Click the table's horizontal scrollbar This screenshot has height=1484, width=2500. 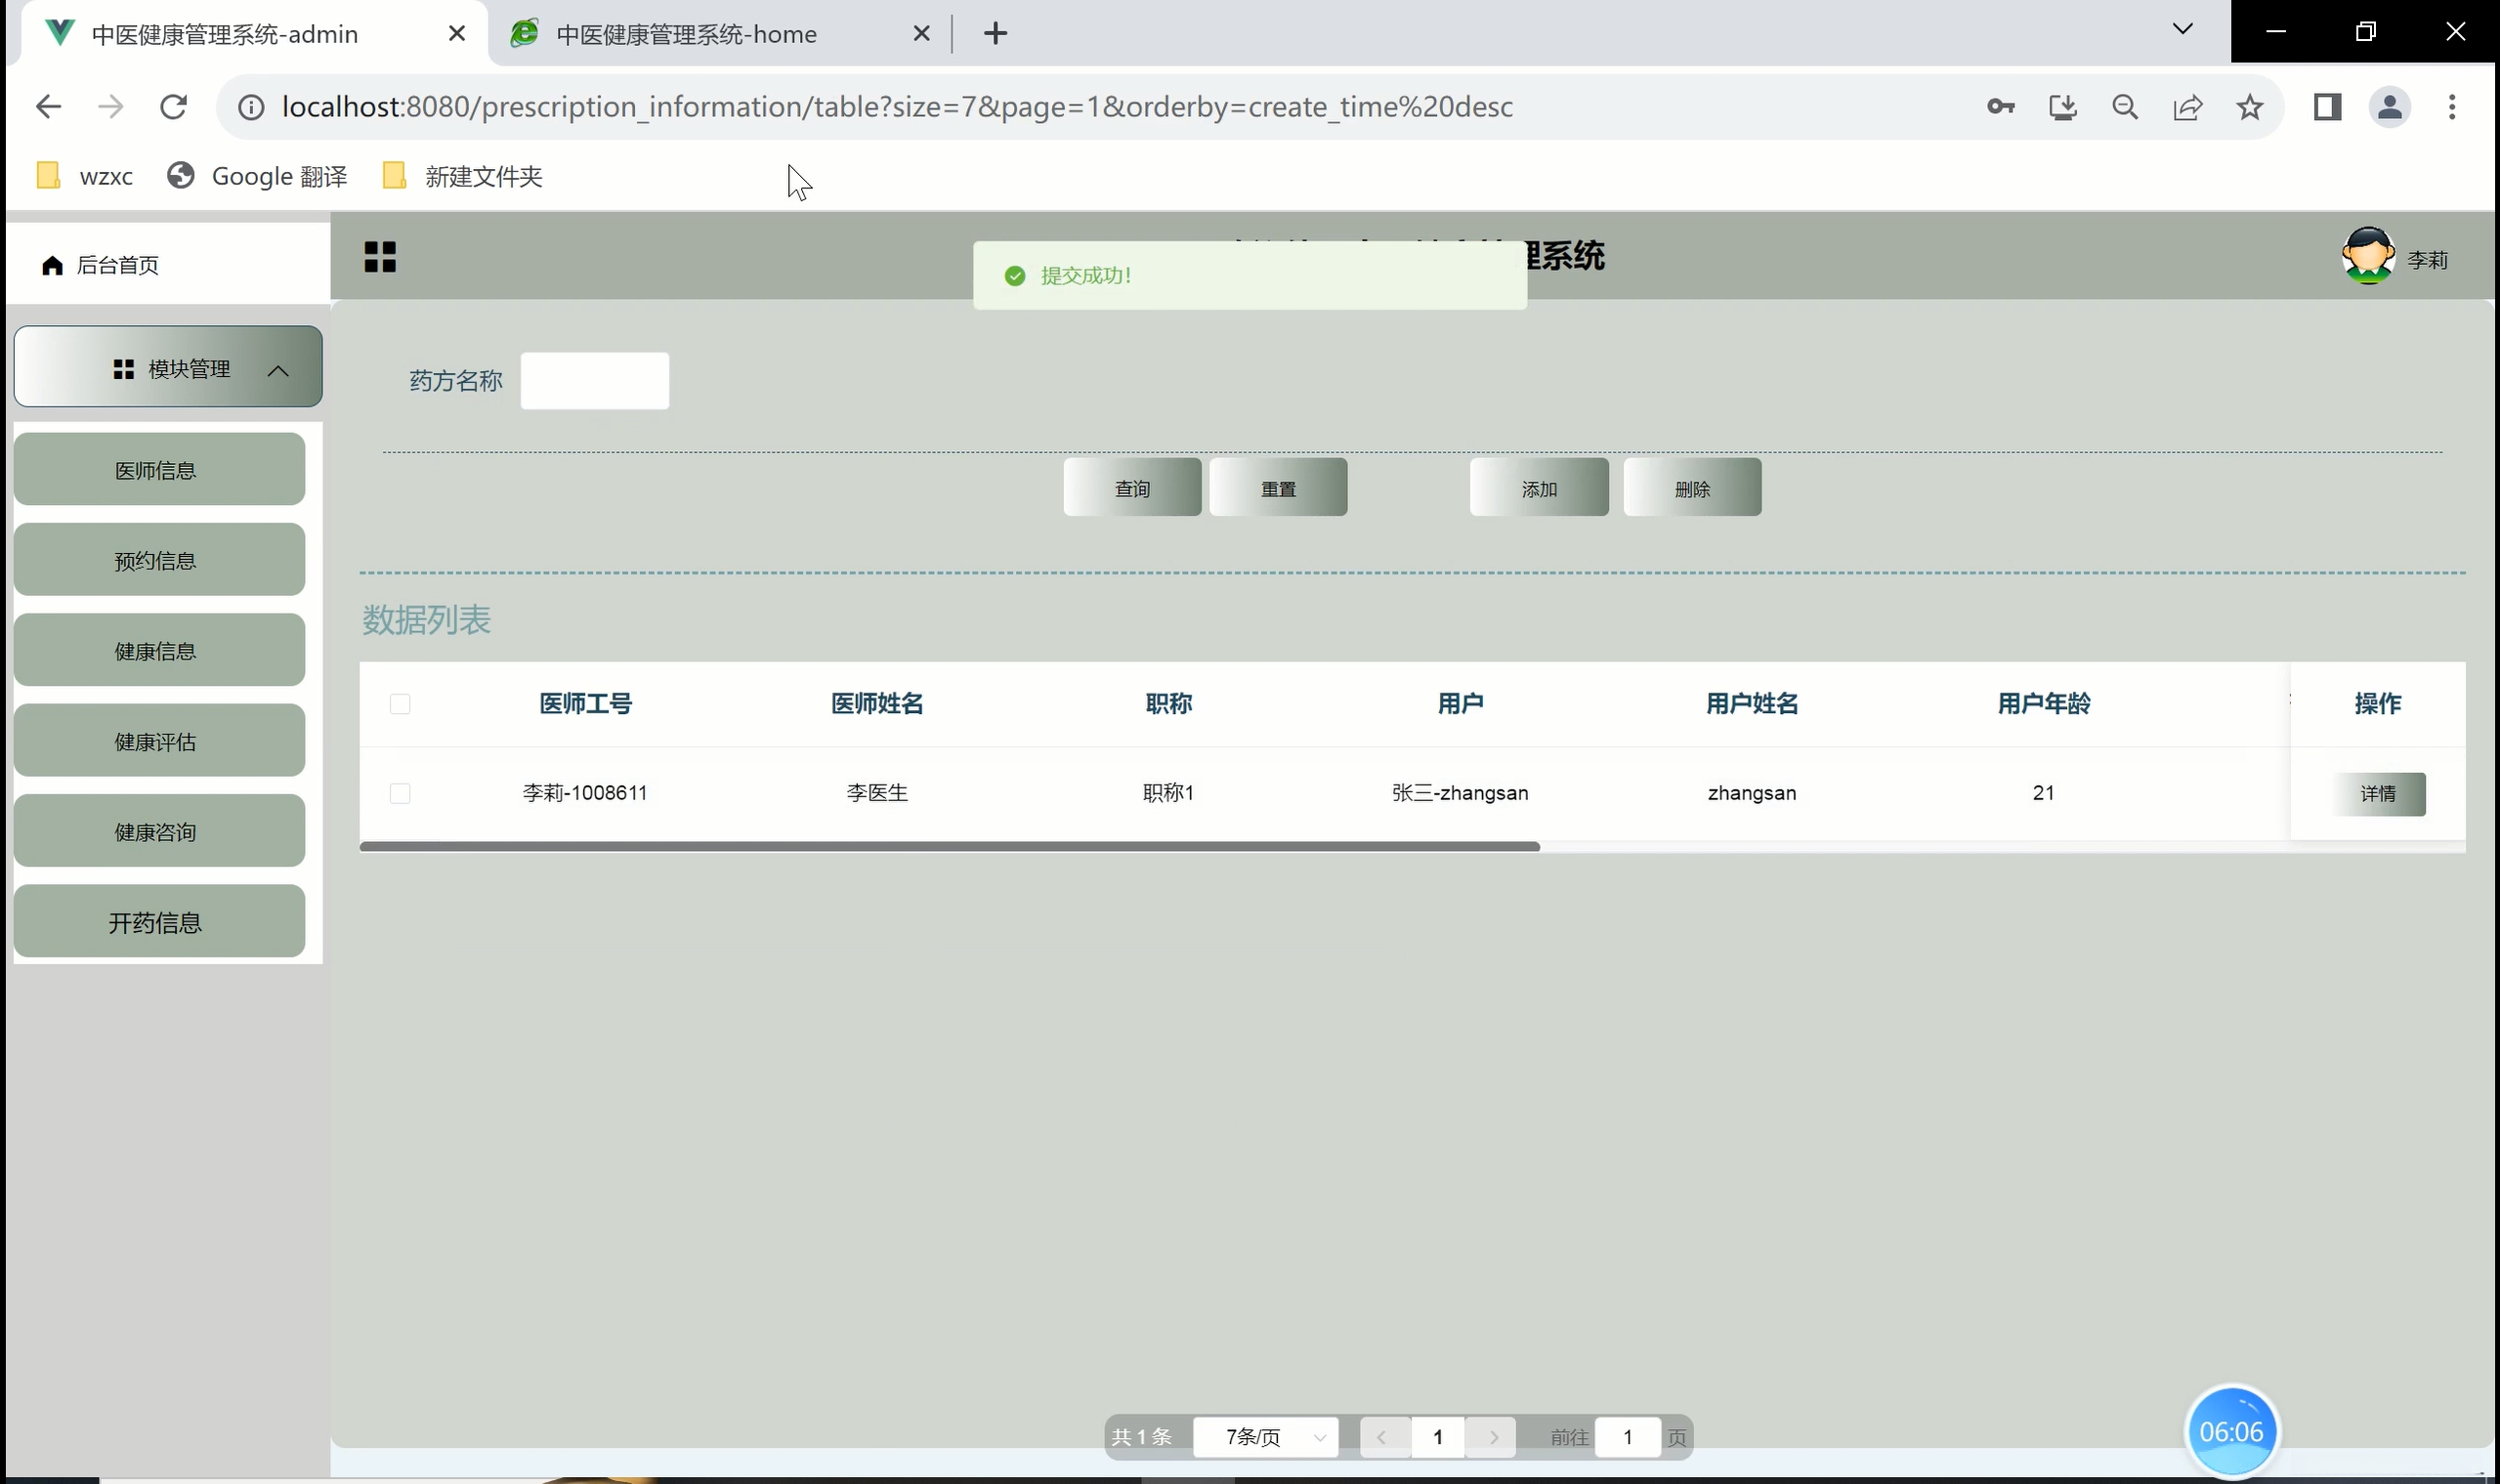(949, 847)
